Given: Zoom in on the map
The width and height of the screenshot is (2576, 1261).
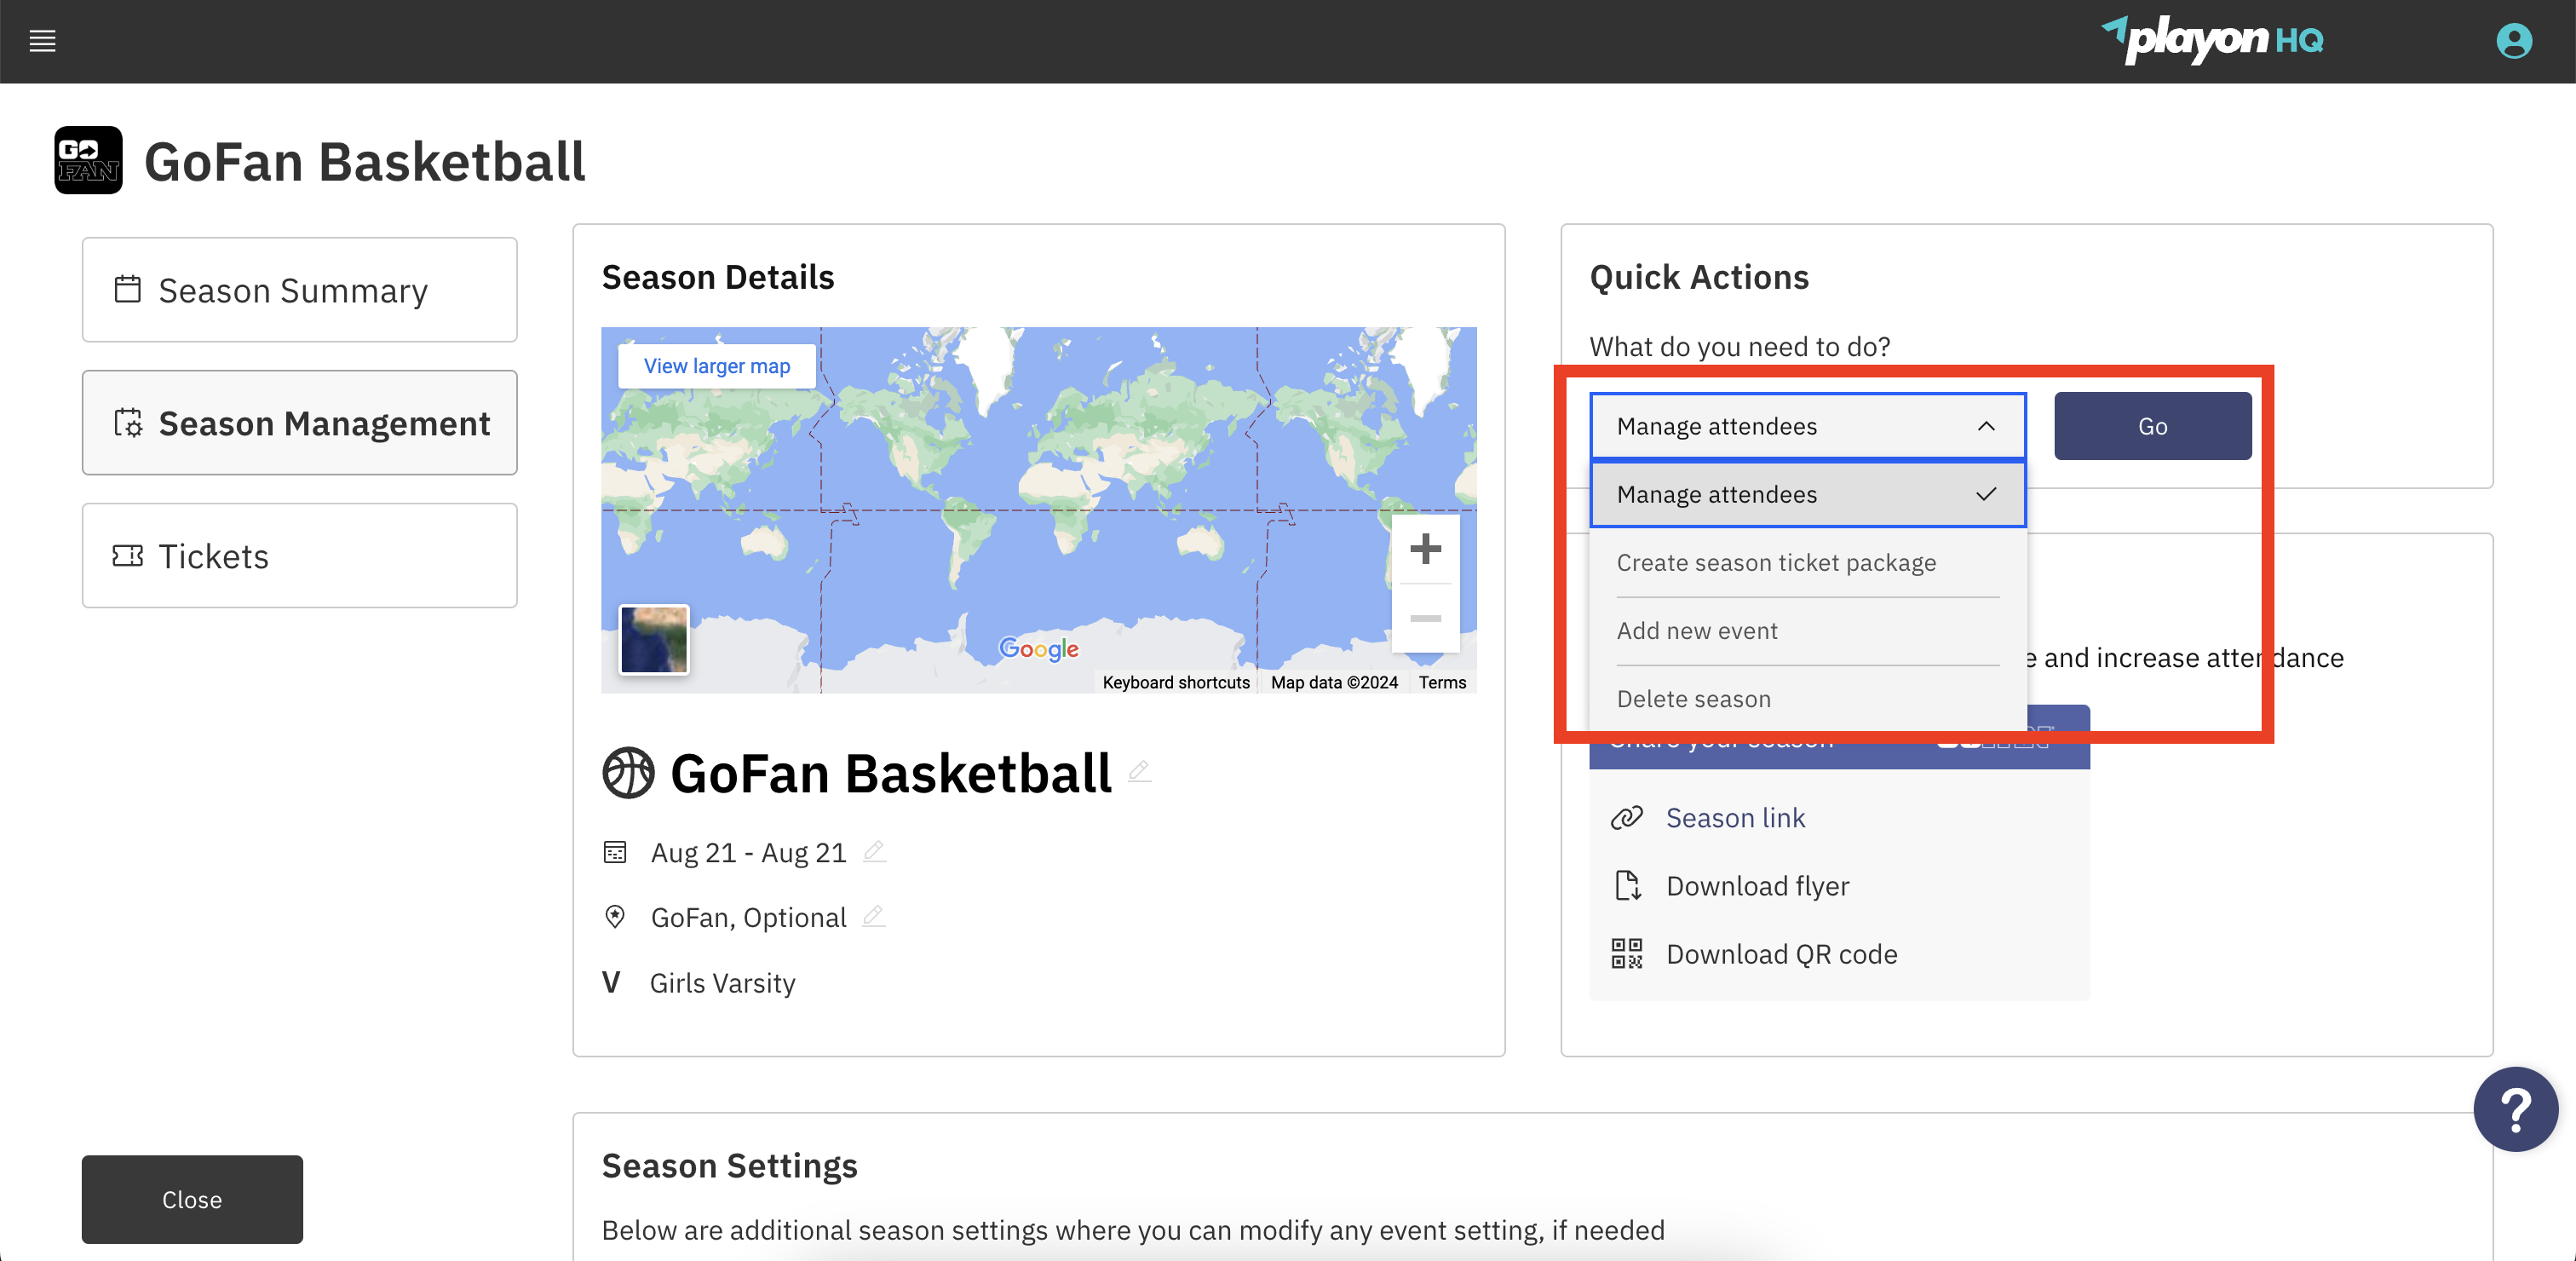Looking at the screenshot, I should (1425, 549).
